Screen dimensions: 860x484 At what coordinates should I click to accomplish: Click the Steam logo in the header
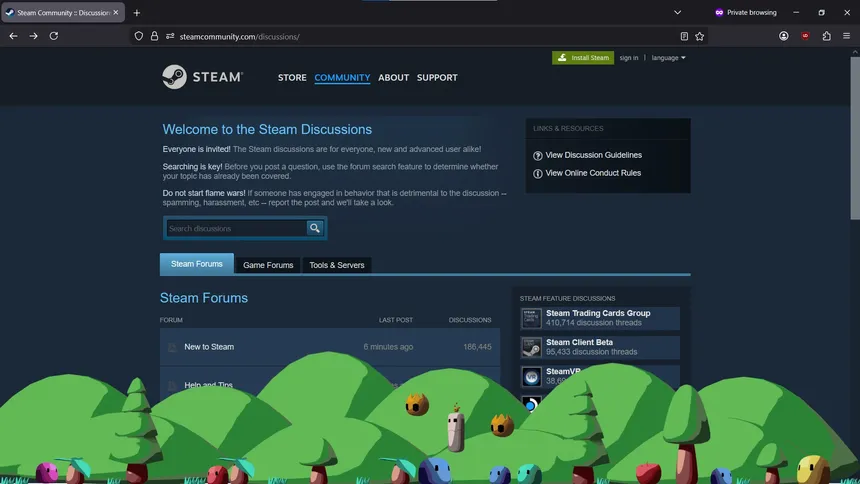coord(202,77)
